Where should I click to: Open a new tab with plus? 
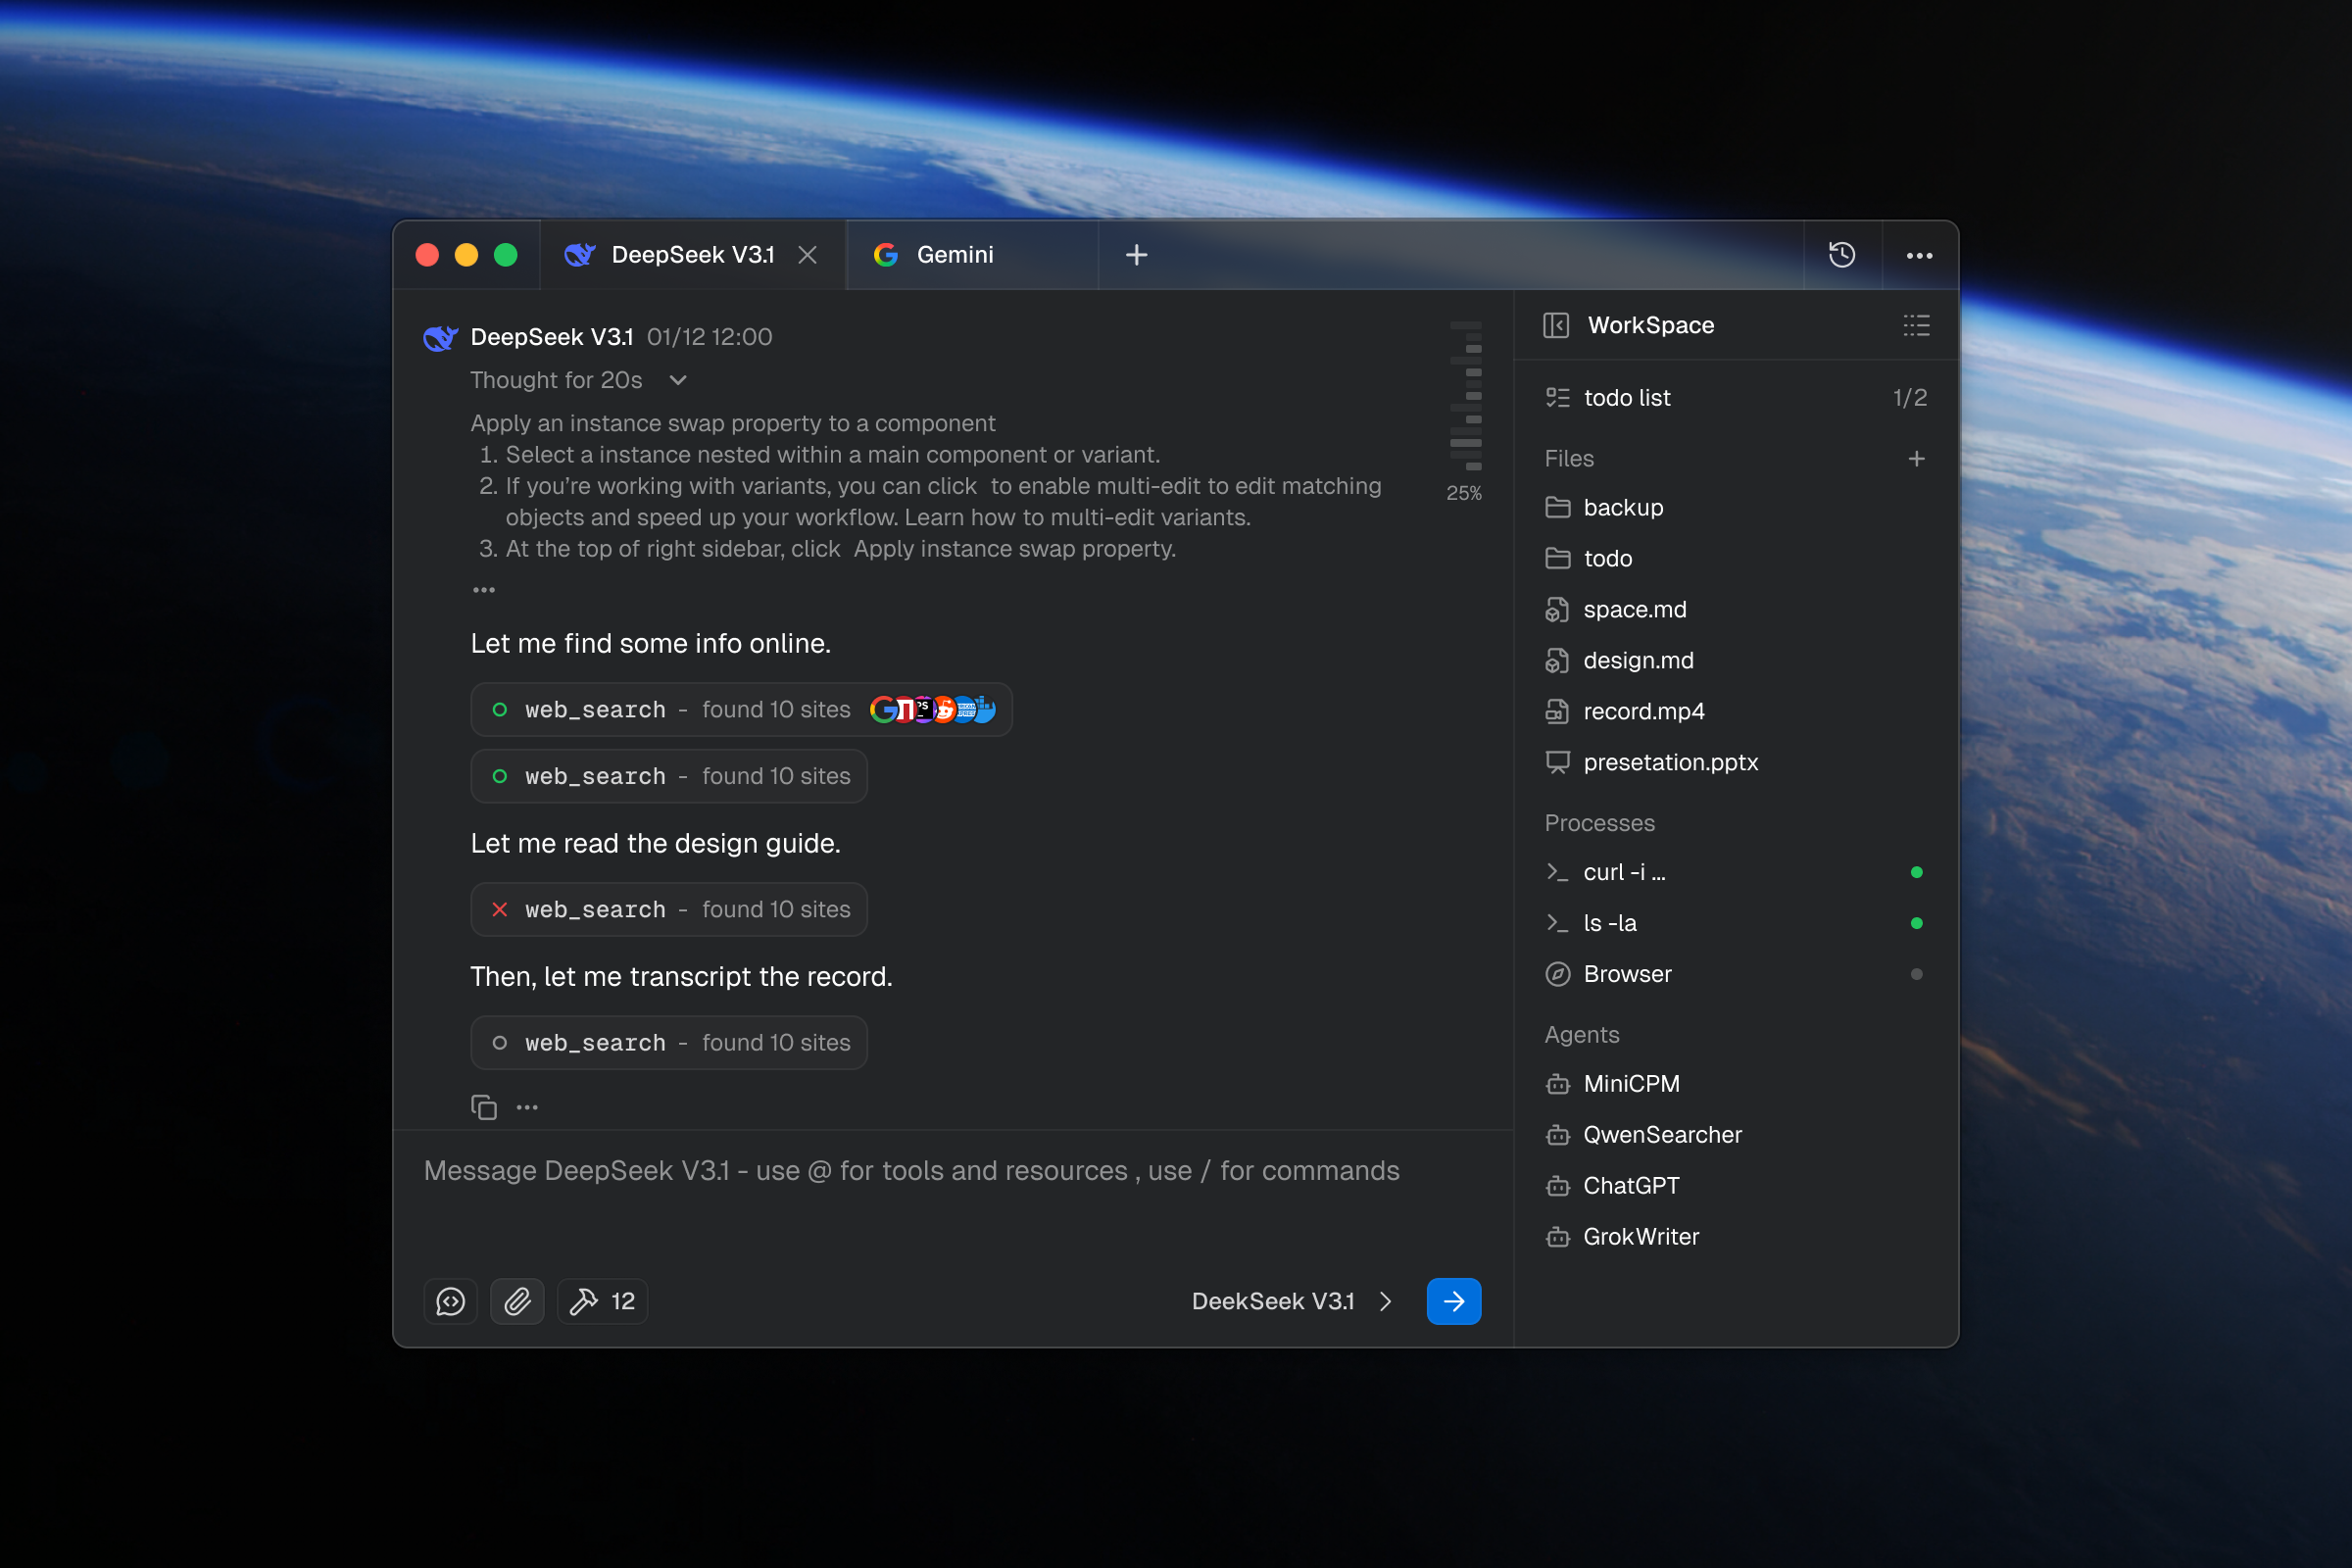pyautogui.click(x=1136, y=255)
